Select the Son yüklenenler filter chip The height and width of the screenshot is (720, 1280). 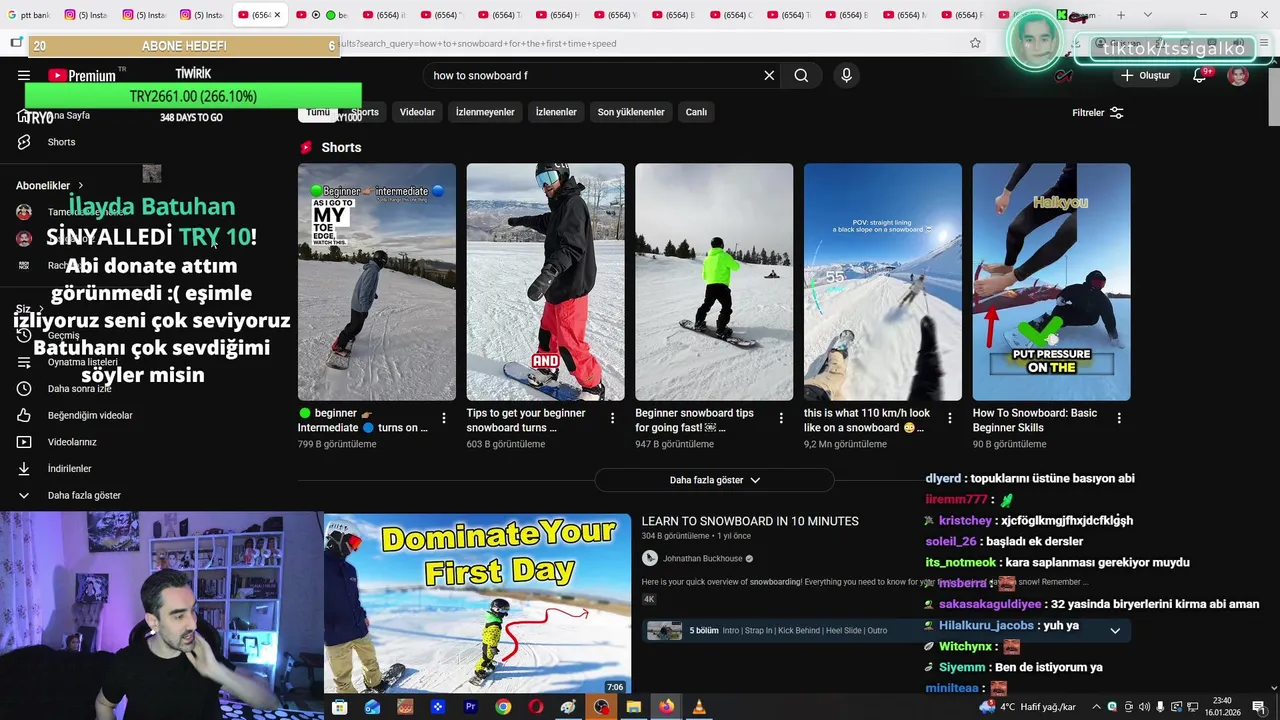point(631,112)
